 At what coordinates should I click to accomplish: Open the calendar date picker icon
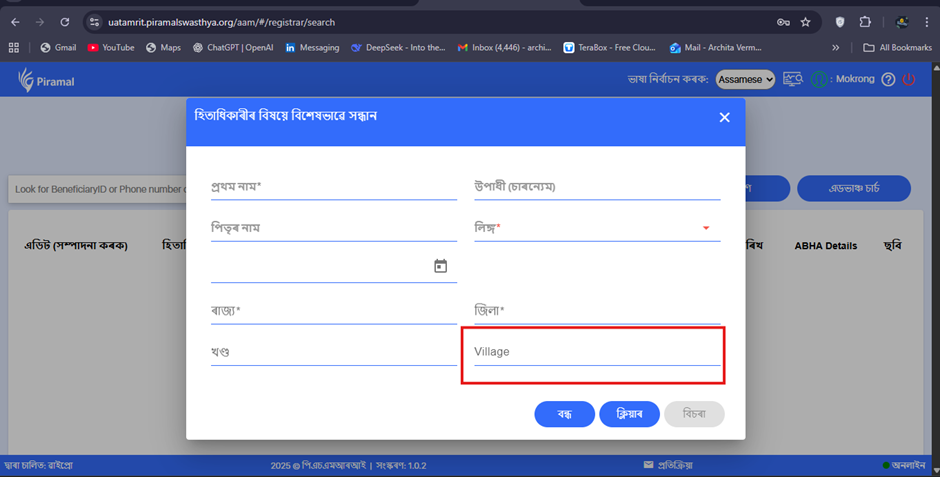pos(440,266)
